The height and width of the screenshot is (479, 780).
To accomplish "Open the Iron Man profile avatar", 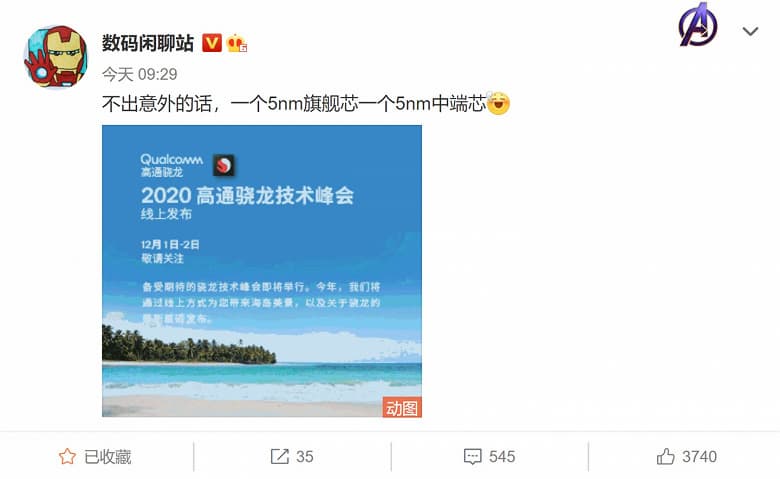I will tap(56, 56).
